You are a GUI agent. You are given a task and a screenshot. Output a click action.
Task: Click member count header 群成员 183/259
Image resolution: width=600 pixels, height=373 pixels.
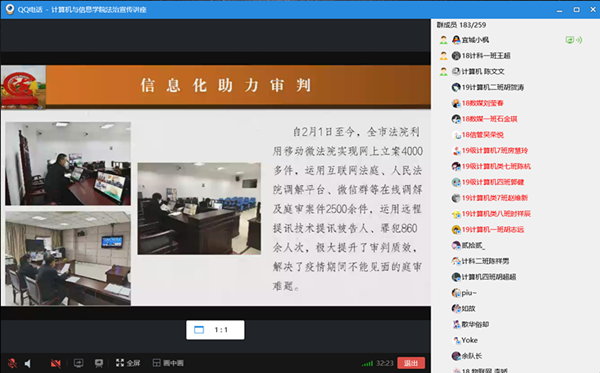(x=461, y=25)
